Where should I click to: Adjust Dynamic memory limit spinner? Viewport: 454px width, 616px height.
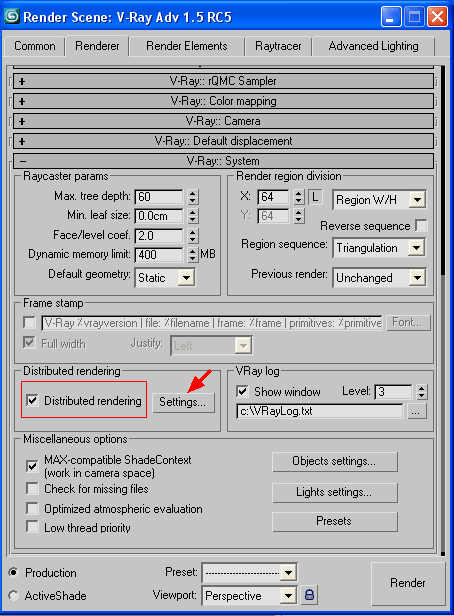click(x=192, y=255)
